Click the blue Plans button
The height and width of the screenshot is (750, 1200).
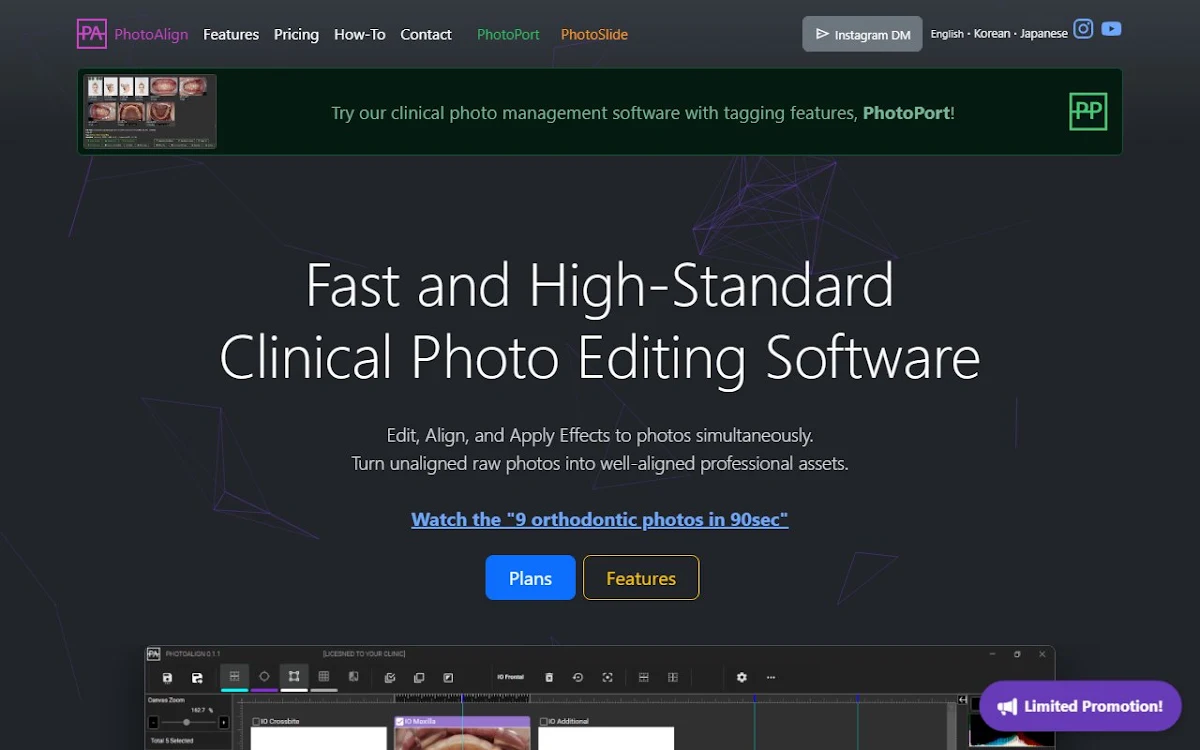530,578
